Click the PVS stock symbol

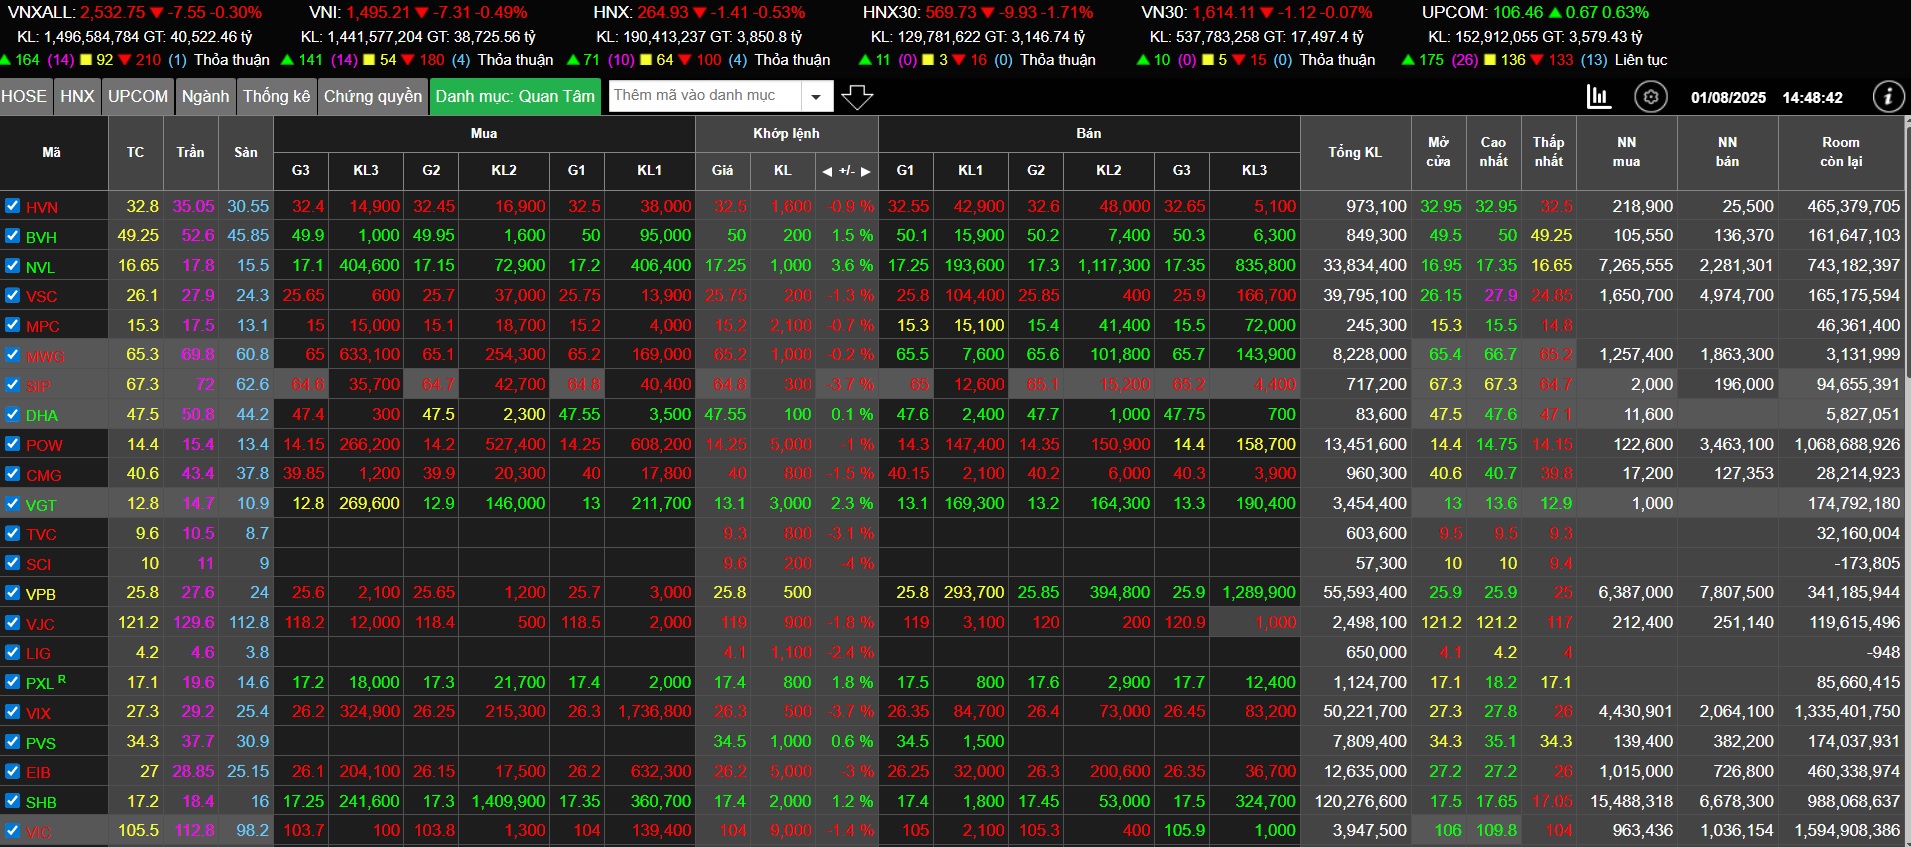coord(41,743)
